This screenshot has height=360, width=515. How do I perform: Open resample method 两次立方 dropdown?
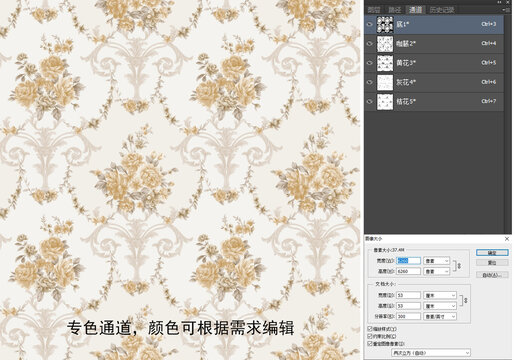[x=431, y=353]
